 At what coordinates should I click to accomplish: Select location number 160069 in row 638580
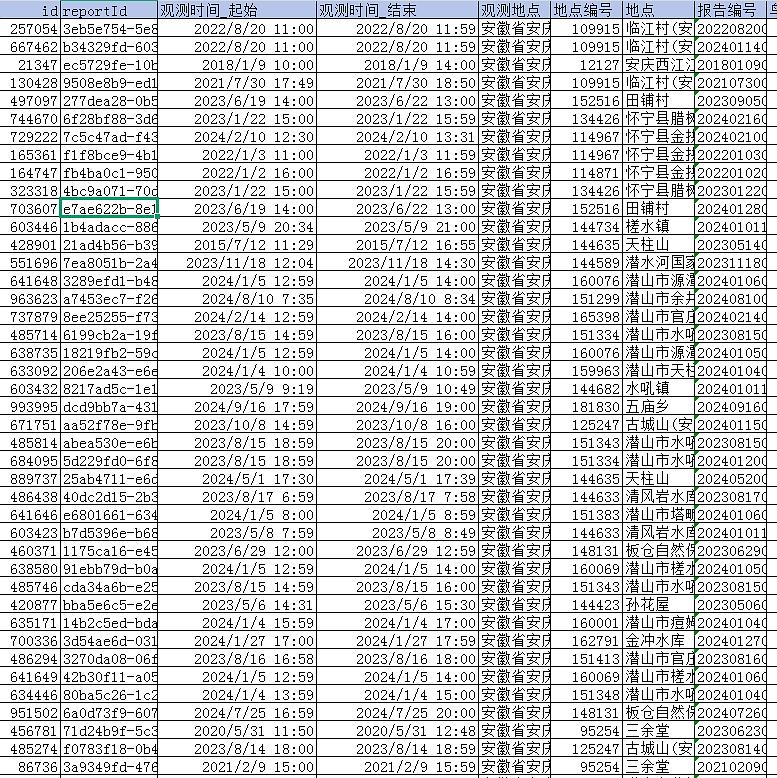[586, 569]
